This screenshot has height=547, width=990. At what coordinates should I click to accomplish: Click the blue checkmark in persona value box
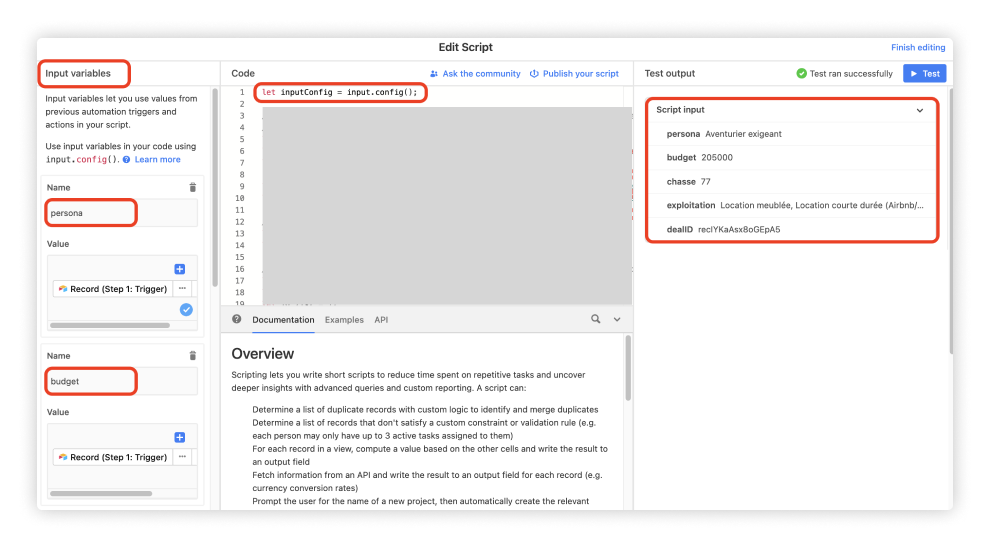coord(186,310)
